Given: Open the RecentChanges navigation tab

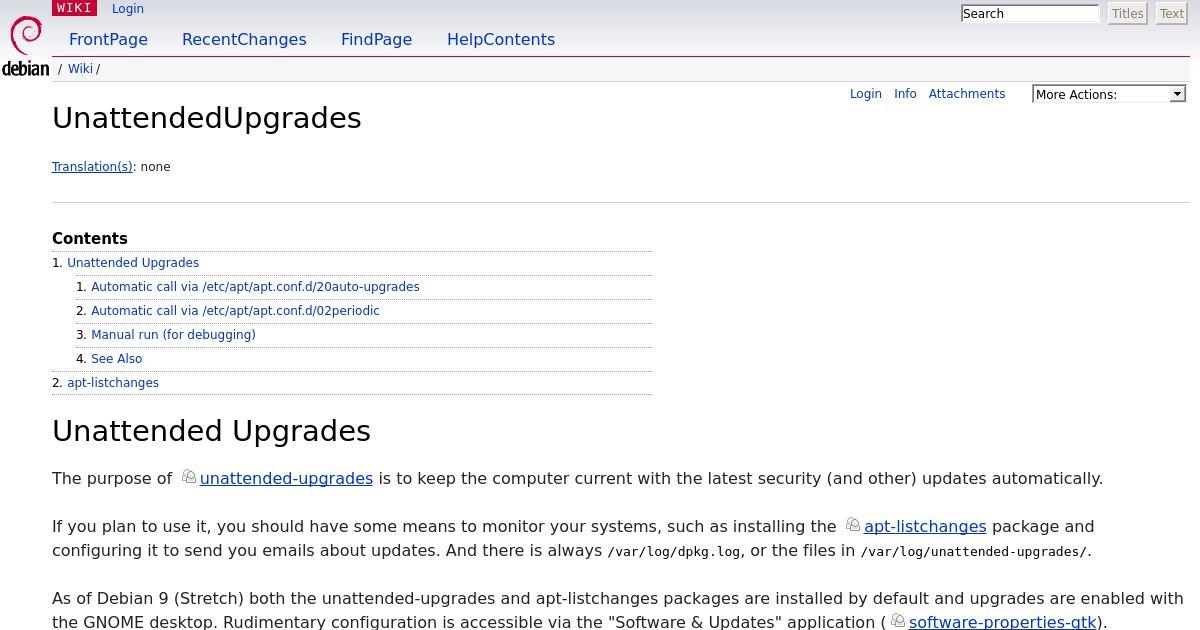Looking at the screenshot, I should [x=244, y=40].
